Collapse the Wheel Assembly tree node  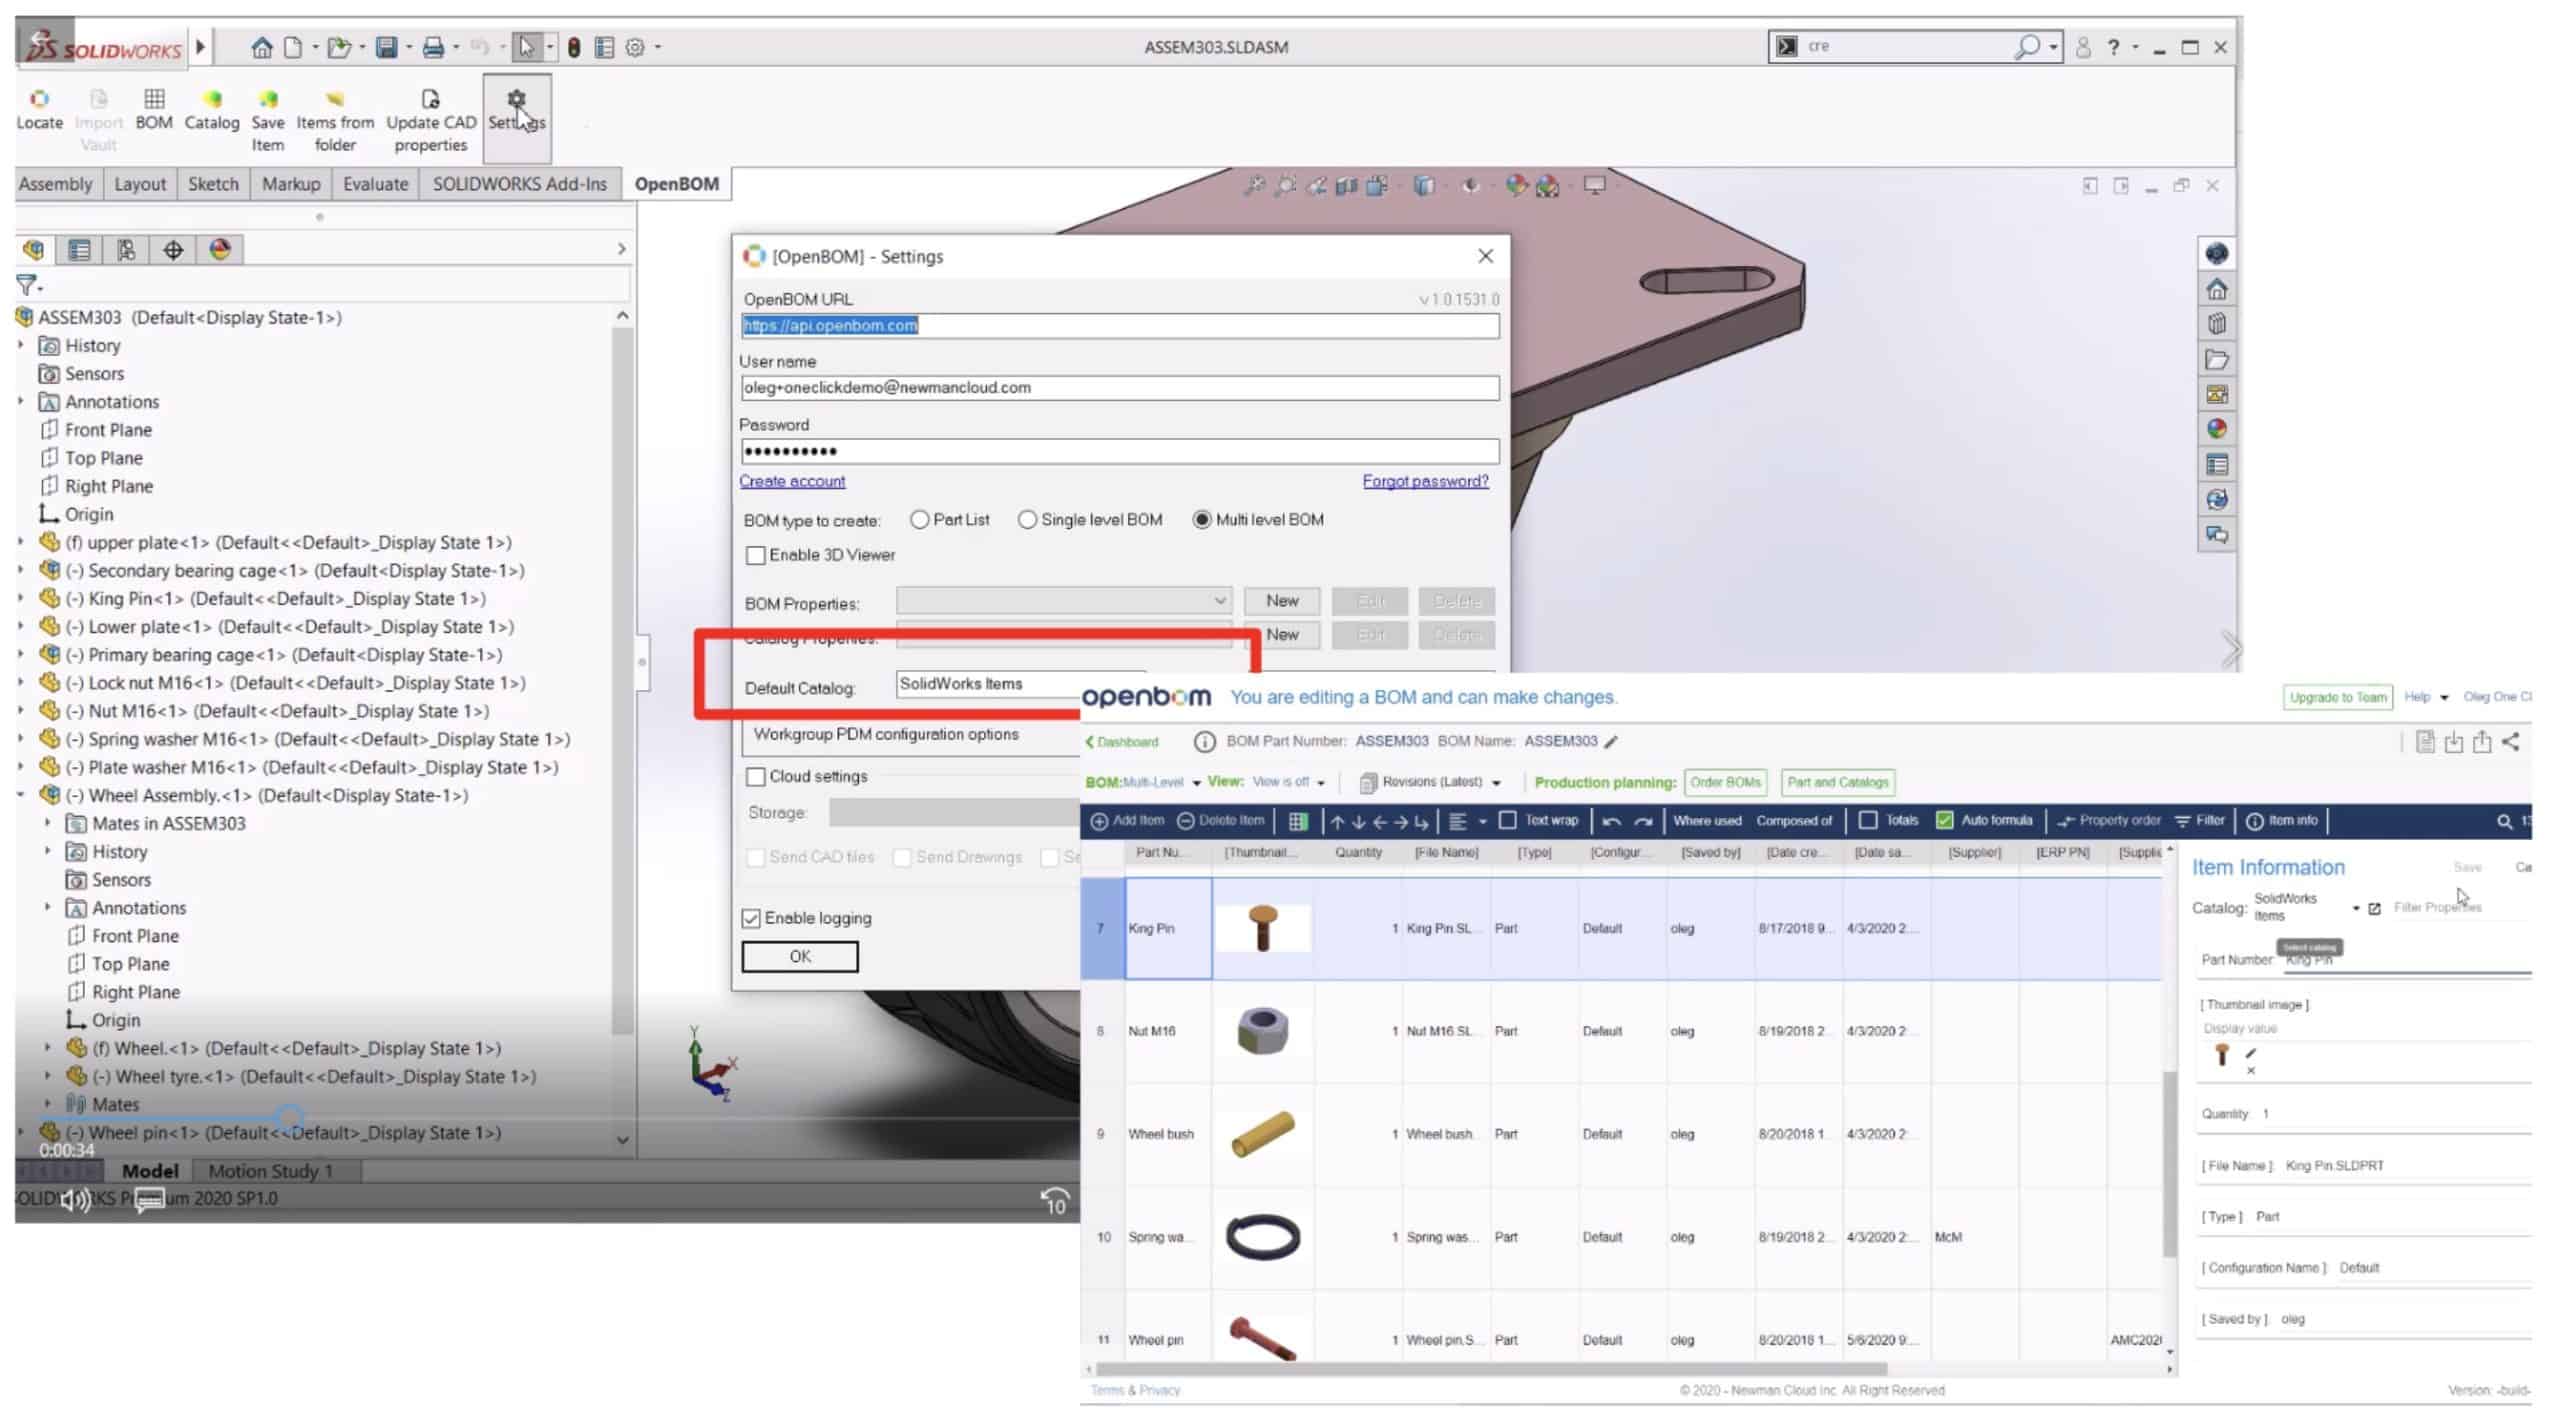[x=21, y=795]
